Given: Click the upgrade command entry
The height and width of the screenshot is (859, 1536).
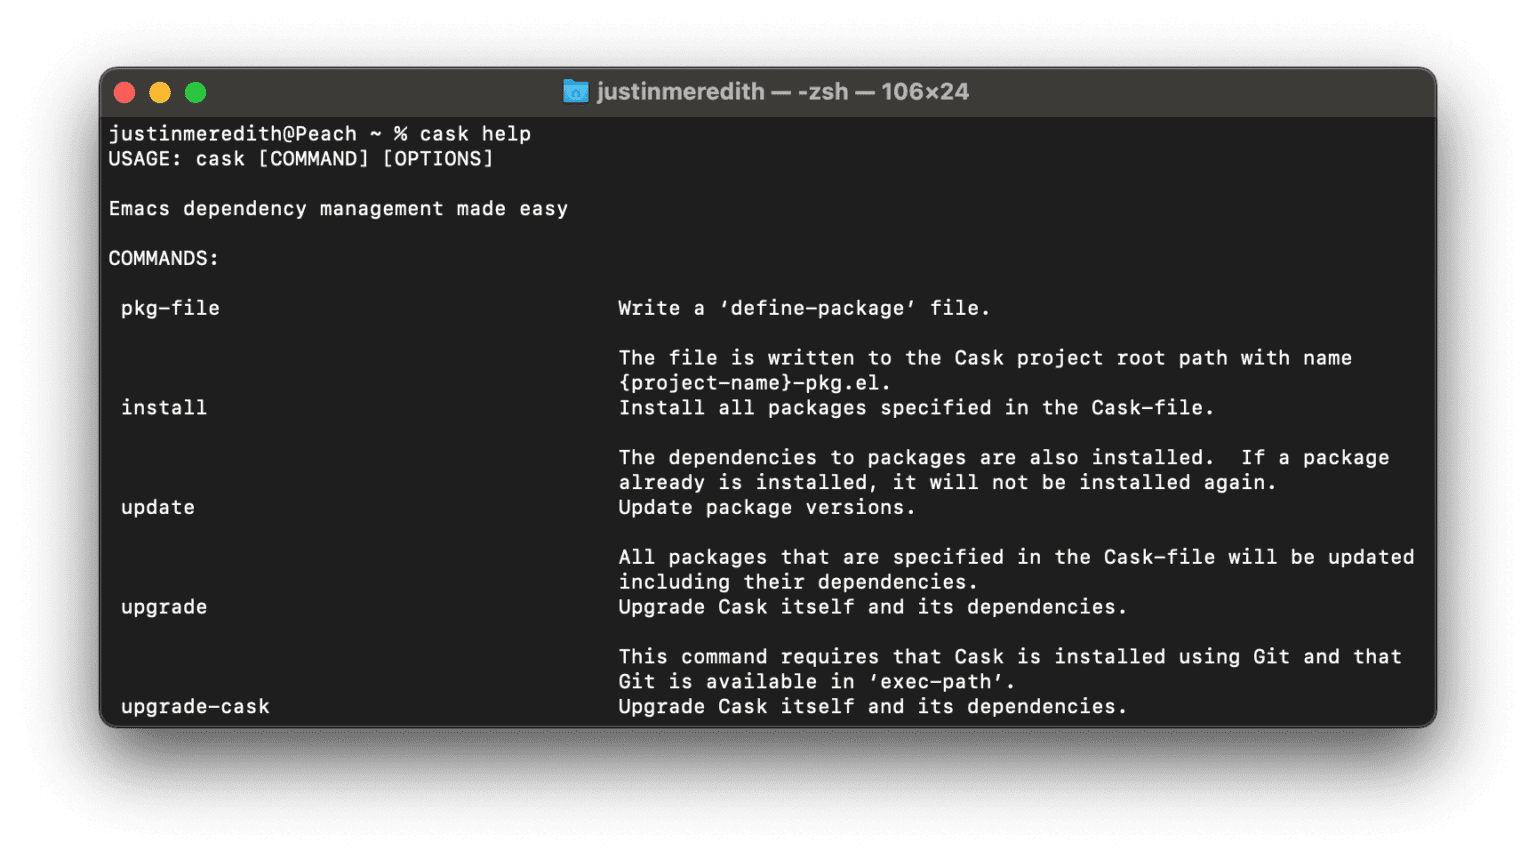Looking at the screenshot, I should coord(163,607).
